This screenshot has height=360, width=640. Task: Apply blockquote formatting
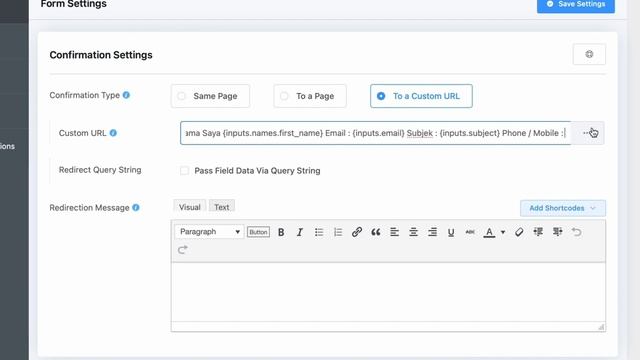[x=376, y=232]
